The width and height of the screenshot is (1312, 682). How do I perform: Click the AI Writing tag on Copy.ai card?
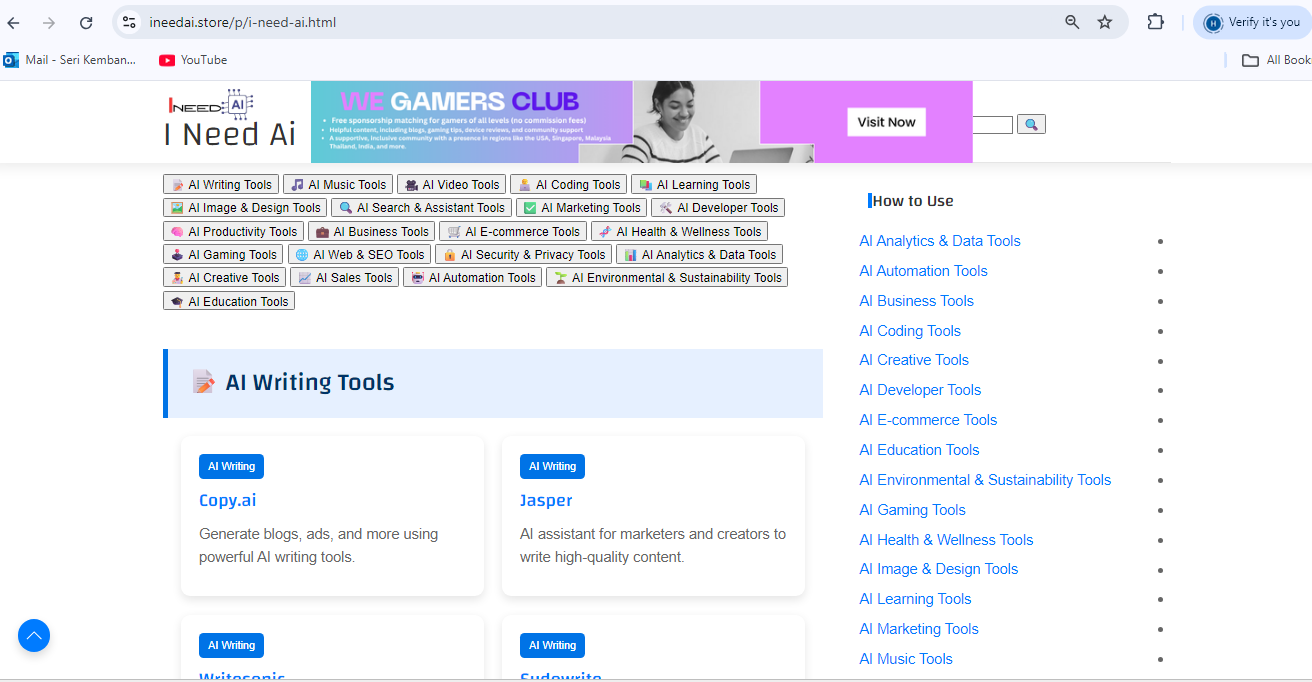point(231,466)
